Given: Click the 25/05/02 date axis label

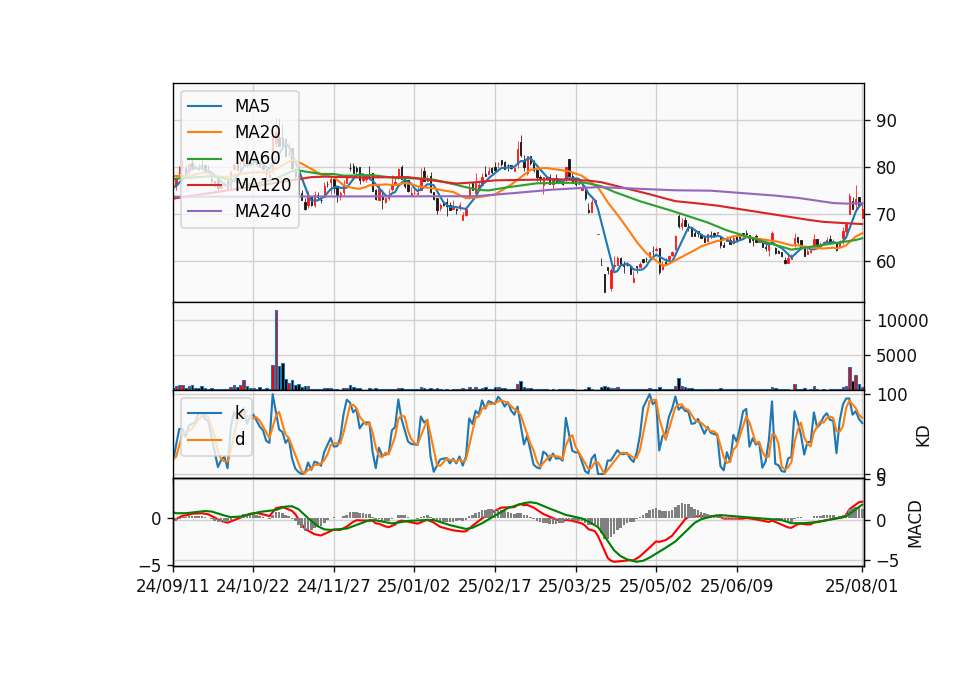Looking at the screenshot, I should click(x=656, y=586).
